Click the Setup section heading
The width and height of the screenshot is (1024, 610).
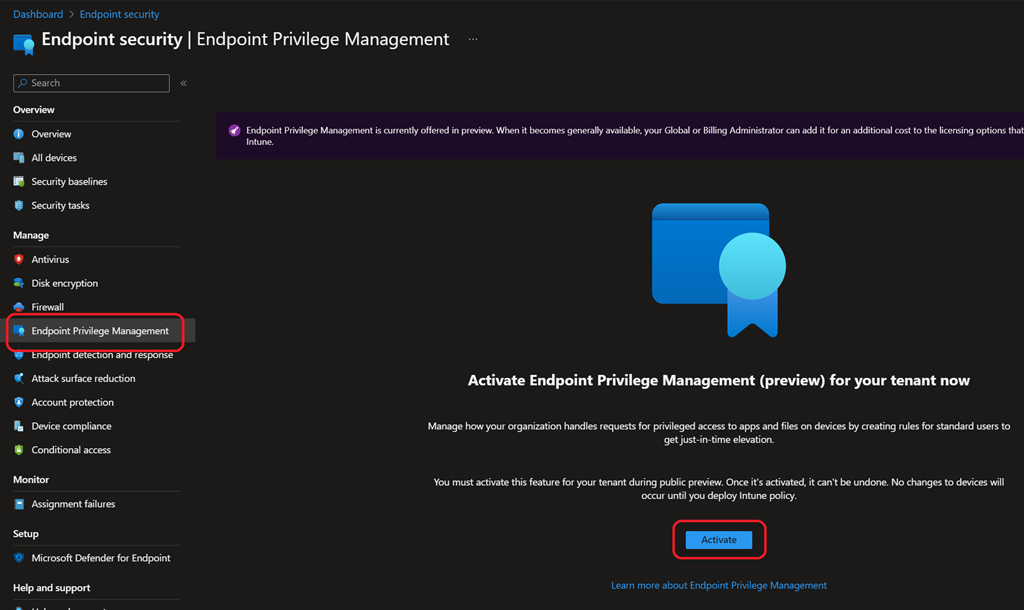(x=25, y=534)
